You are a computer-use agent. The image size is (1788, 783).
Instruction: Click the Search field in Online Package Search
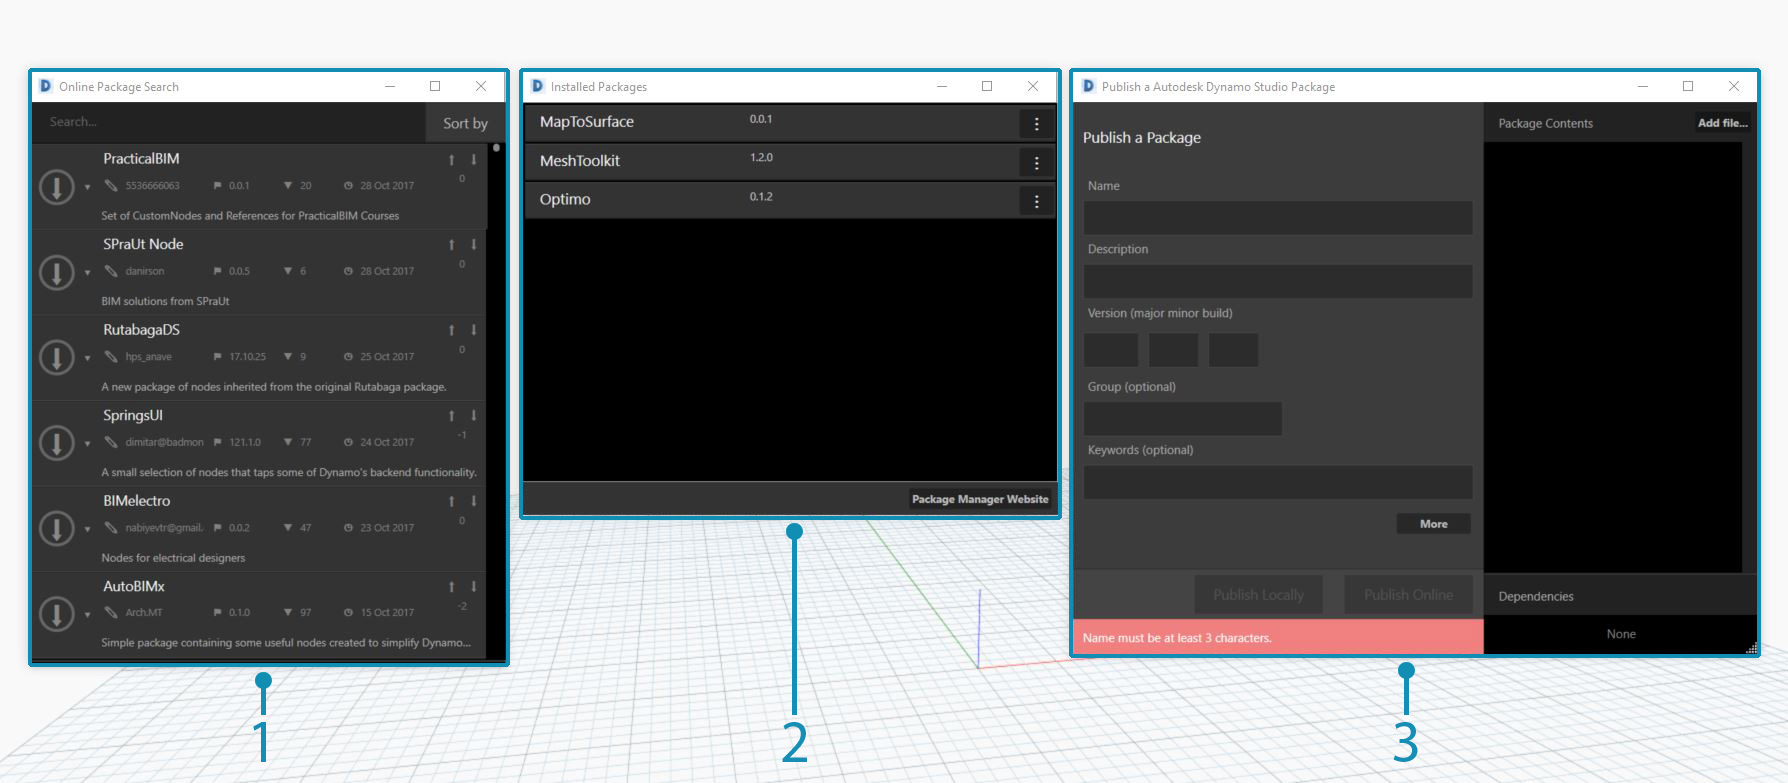pyautogui.click(x=229, y=122)
